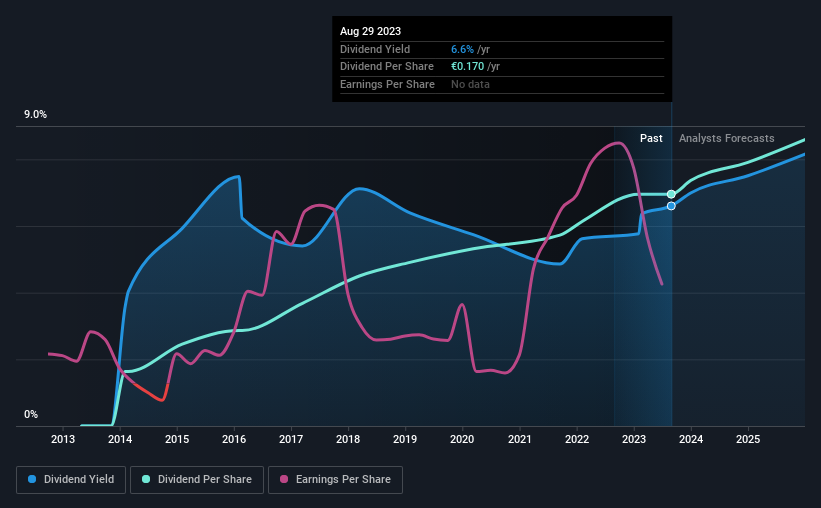Click the Analysts Forecasts label
This screenshot has width=821, height=508.
click(727, 138)
